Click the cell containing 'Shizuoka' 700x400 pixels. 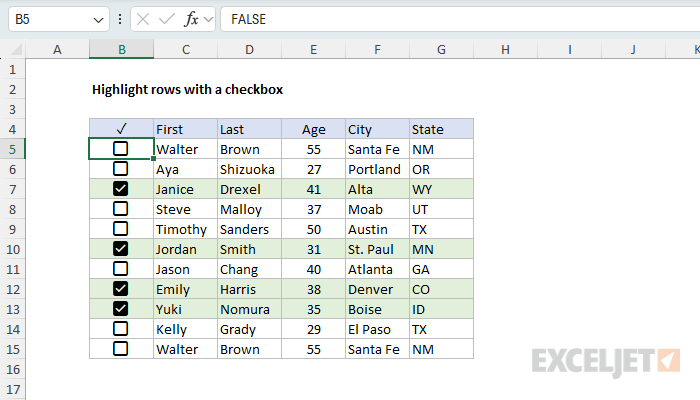[250, 169]
